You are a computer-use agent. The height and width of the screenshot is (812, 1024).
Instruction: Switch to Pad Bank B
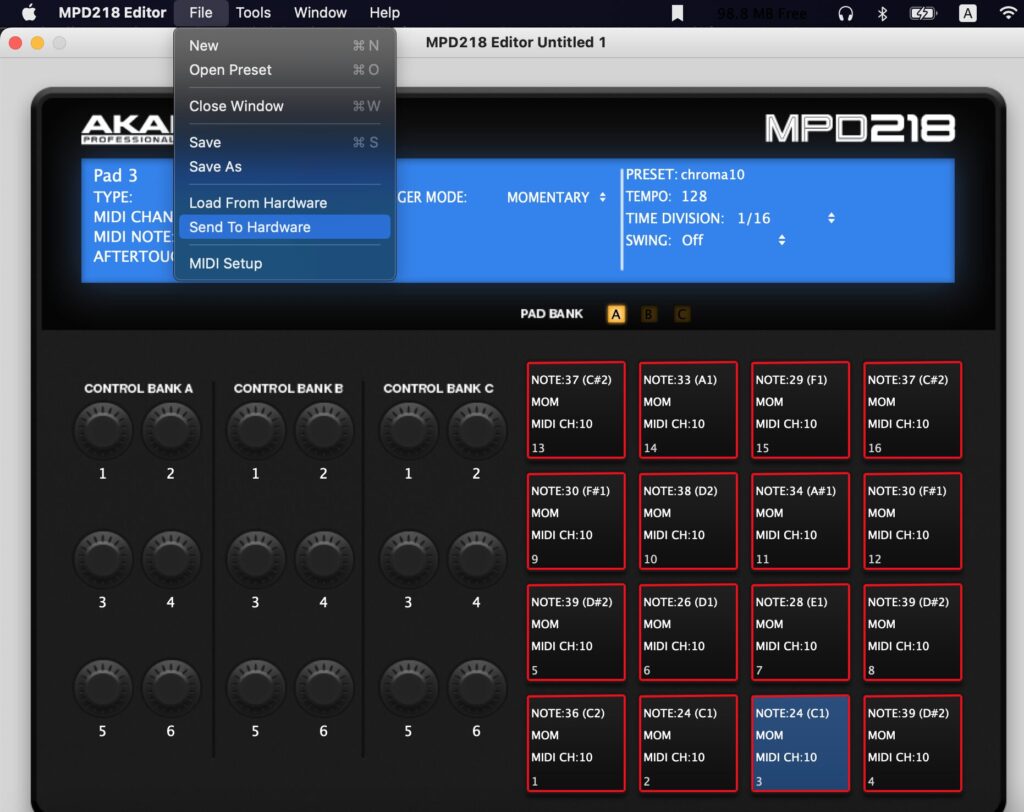pyautogui.click(x=648, y=314)
